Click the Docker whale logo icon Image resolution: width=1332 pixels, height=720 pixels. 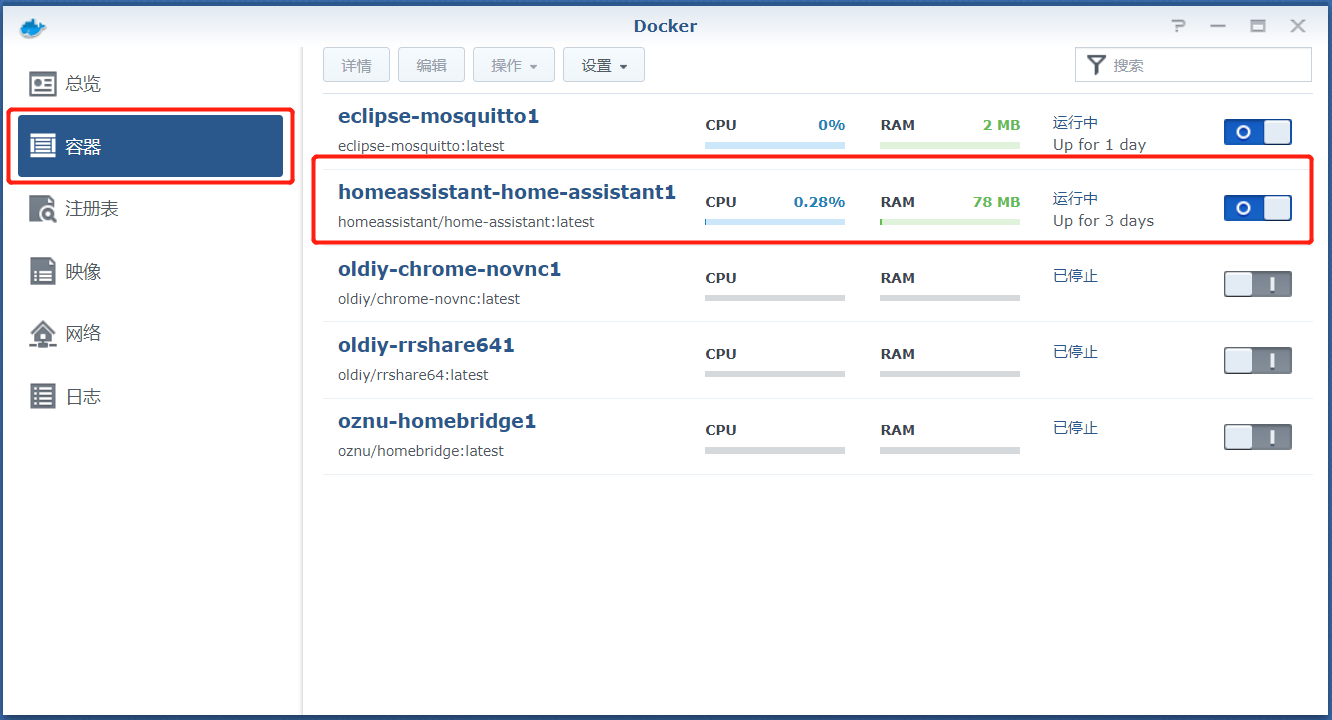(32, 27)
